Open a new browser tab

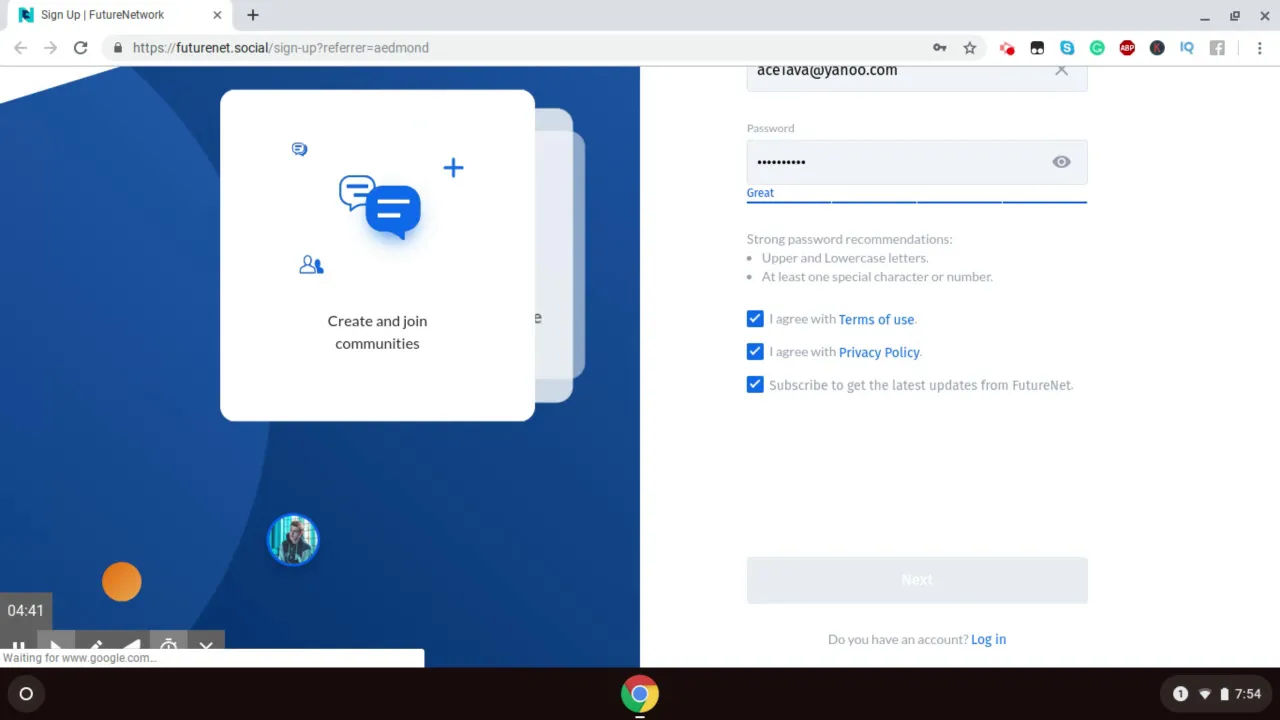(x=253, y=15)
